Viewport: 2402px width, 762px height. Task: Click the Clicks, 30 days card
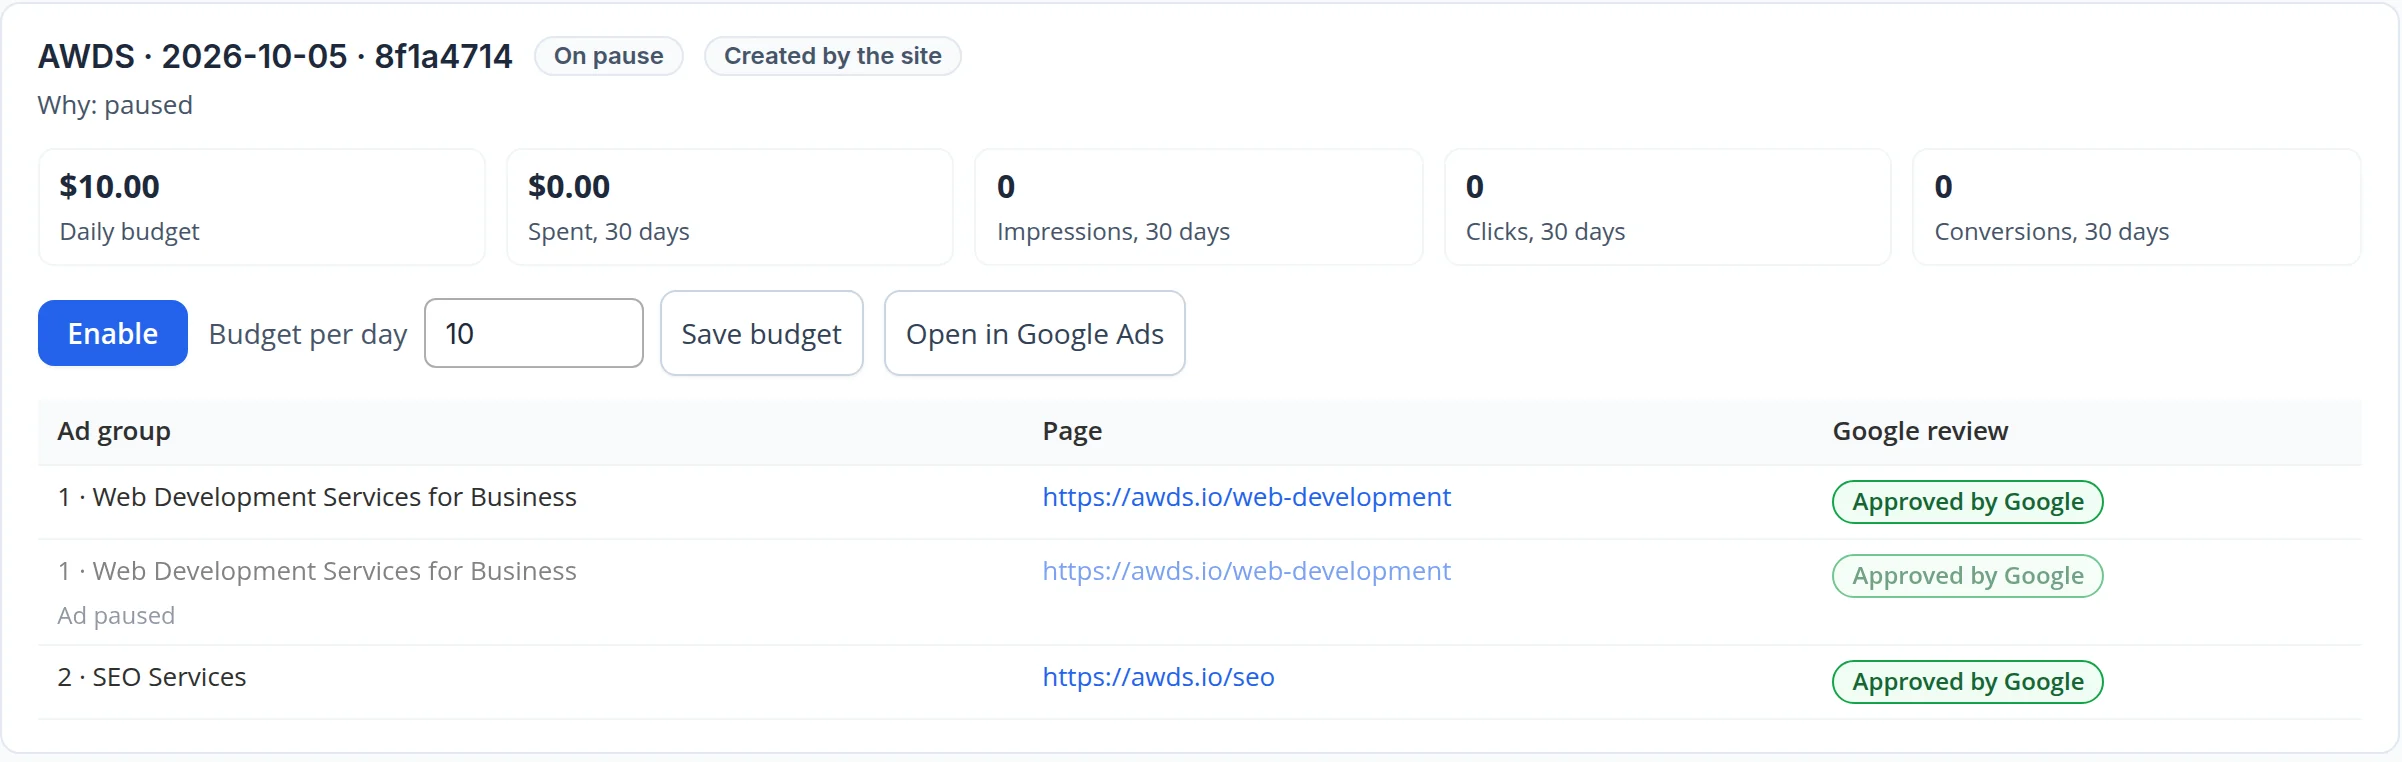(x=1668, y=207)
